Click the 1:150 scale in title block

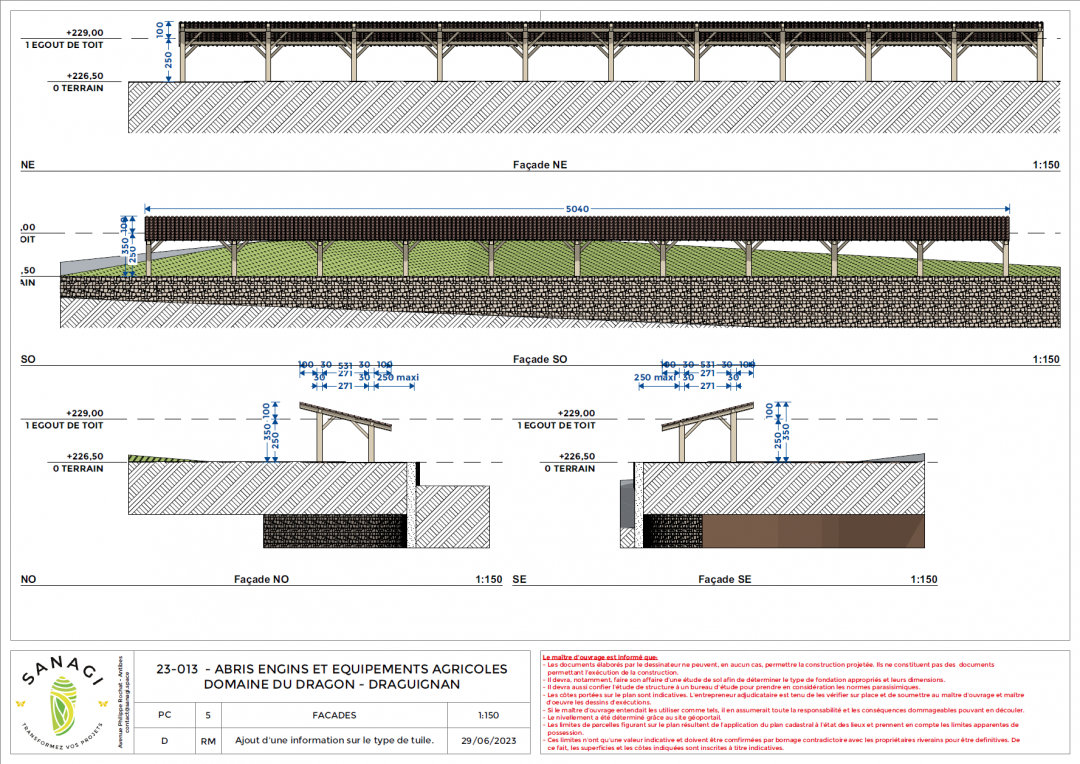click(x=488, y=716)
